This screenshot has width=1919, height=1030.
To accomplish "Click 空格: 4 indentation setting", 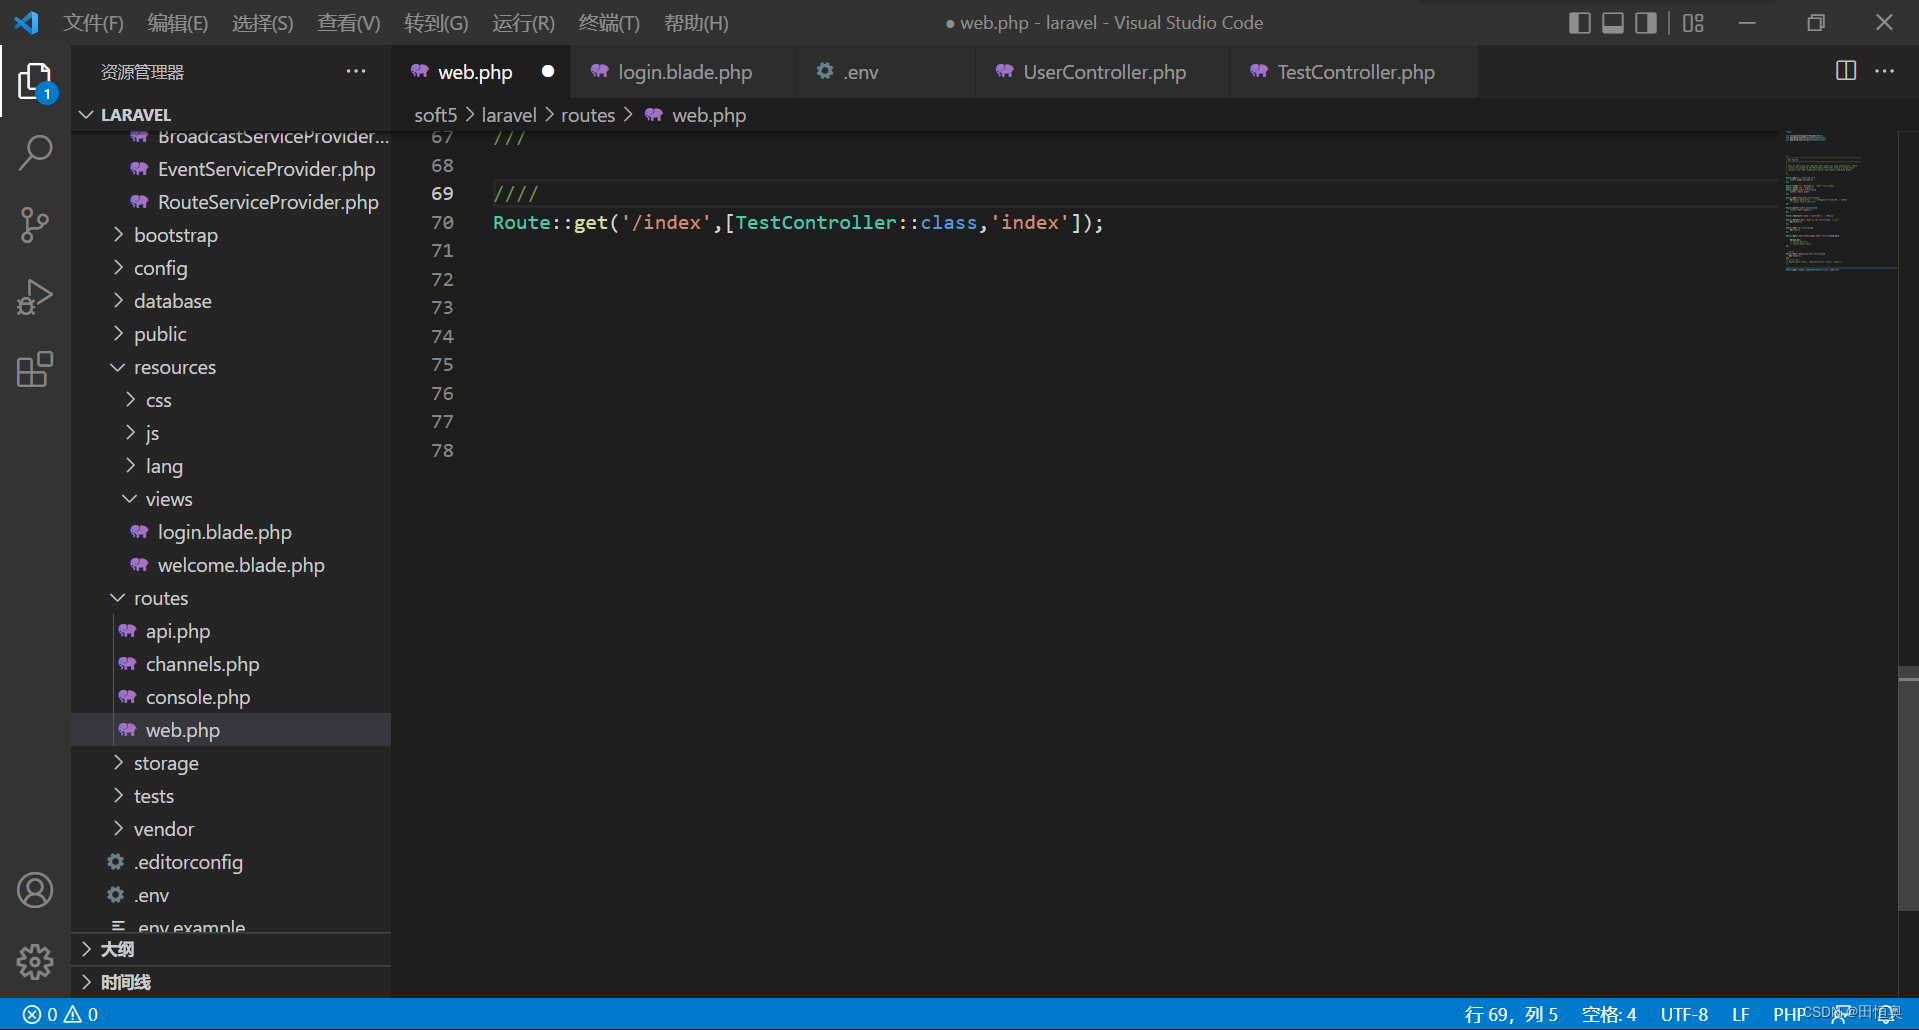I will pyautogui.click(x=1609, y=1014).
